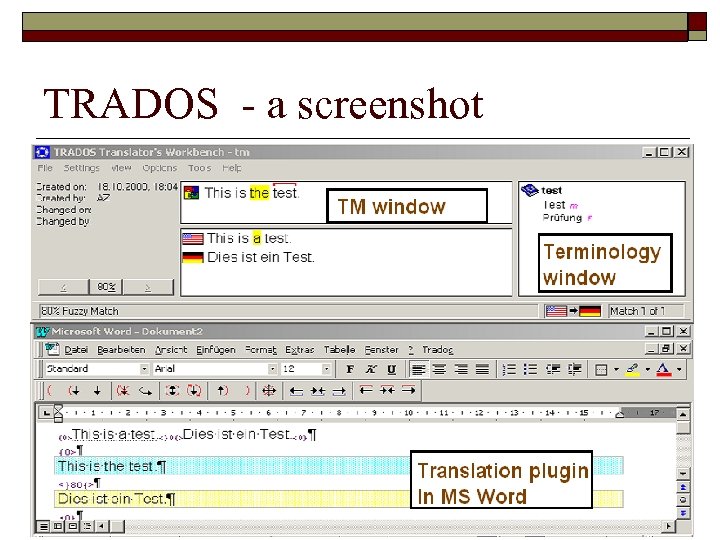Open the Extras menu in Word

point(299,350)
